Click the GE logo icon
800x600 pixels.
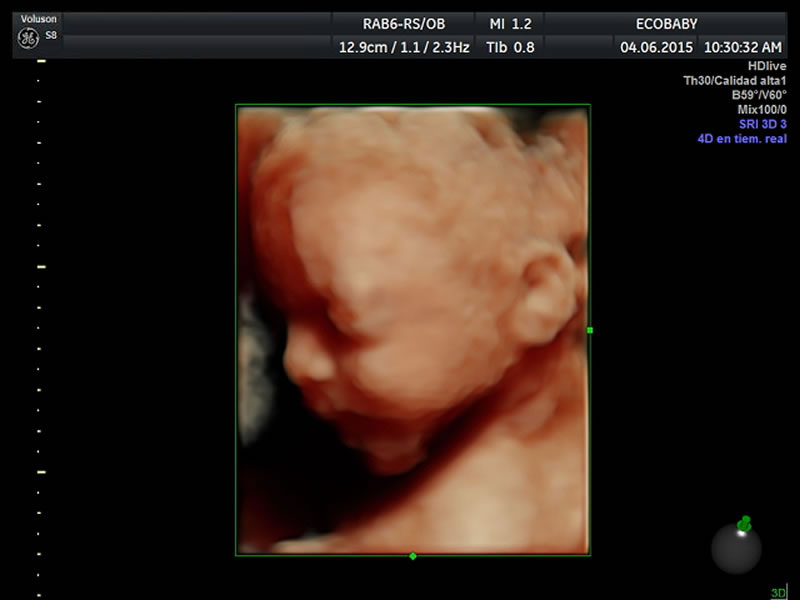pos(28,39)
